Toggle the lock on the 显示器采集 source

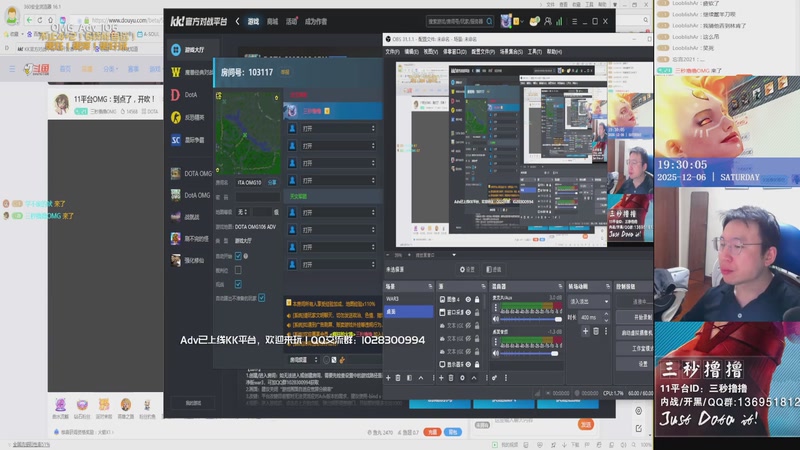tap(477, 364)
